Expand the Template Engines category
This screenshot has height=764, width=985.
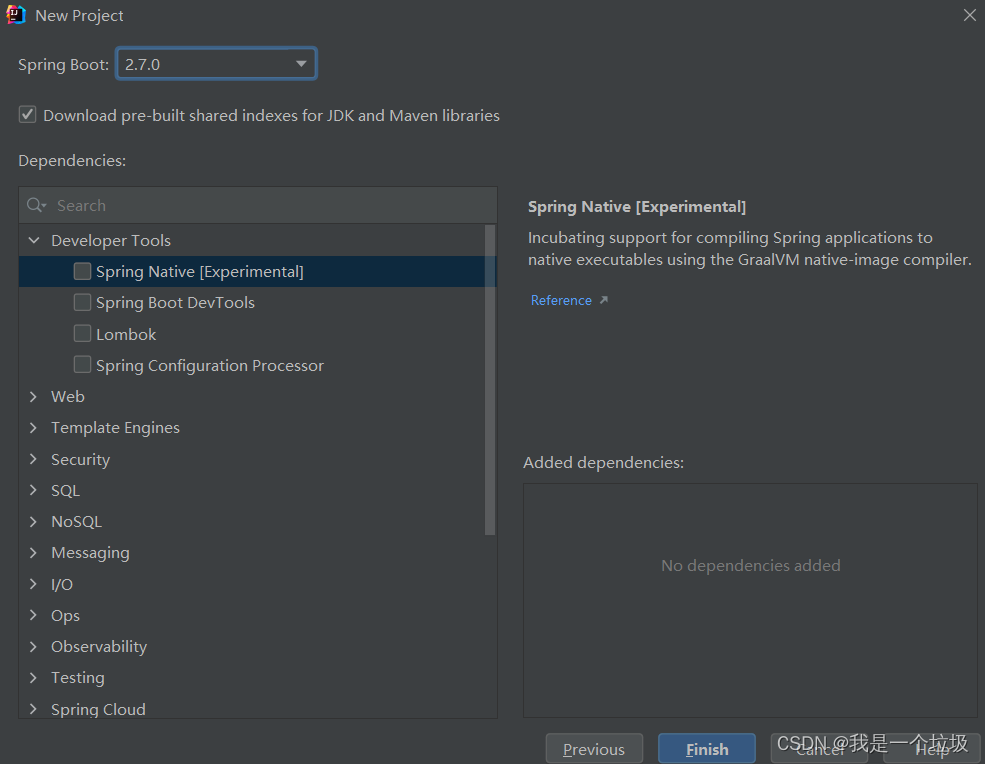(x=34, y=427)
